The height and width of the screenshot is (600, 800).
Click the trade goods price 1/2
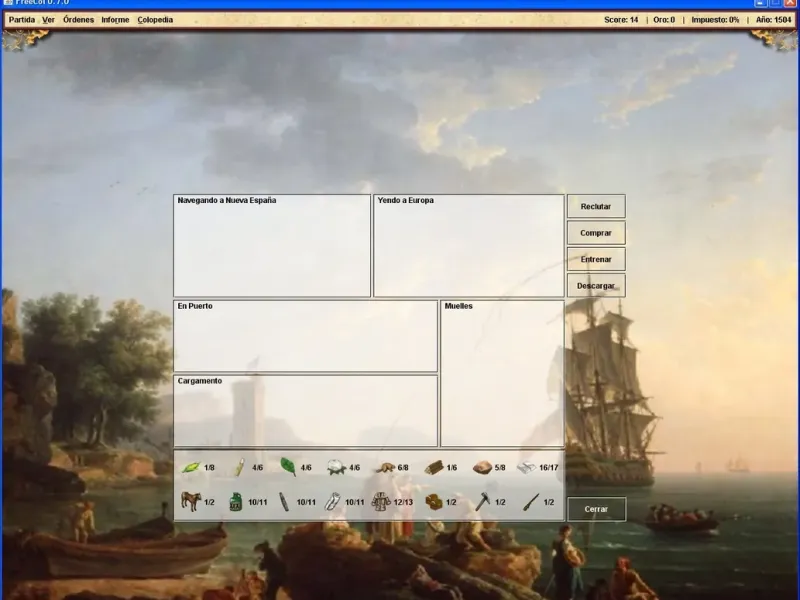pyautogui.click(x=452, y=503)
